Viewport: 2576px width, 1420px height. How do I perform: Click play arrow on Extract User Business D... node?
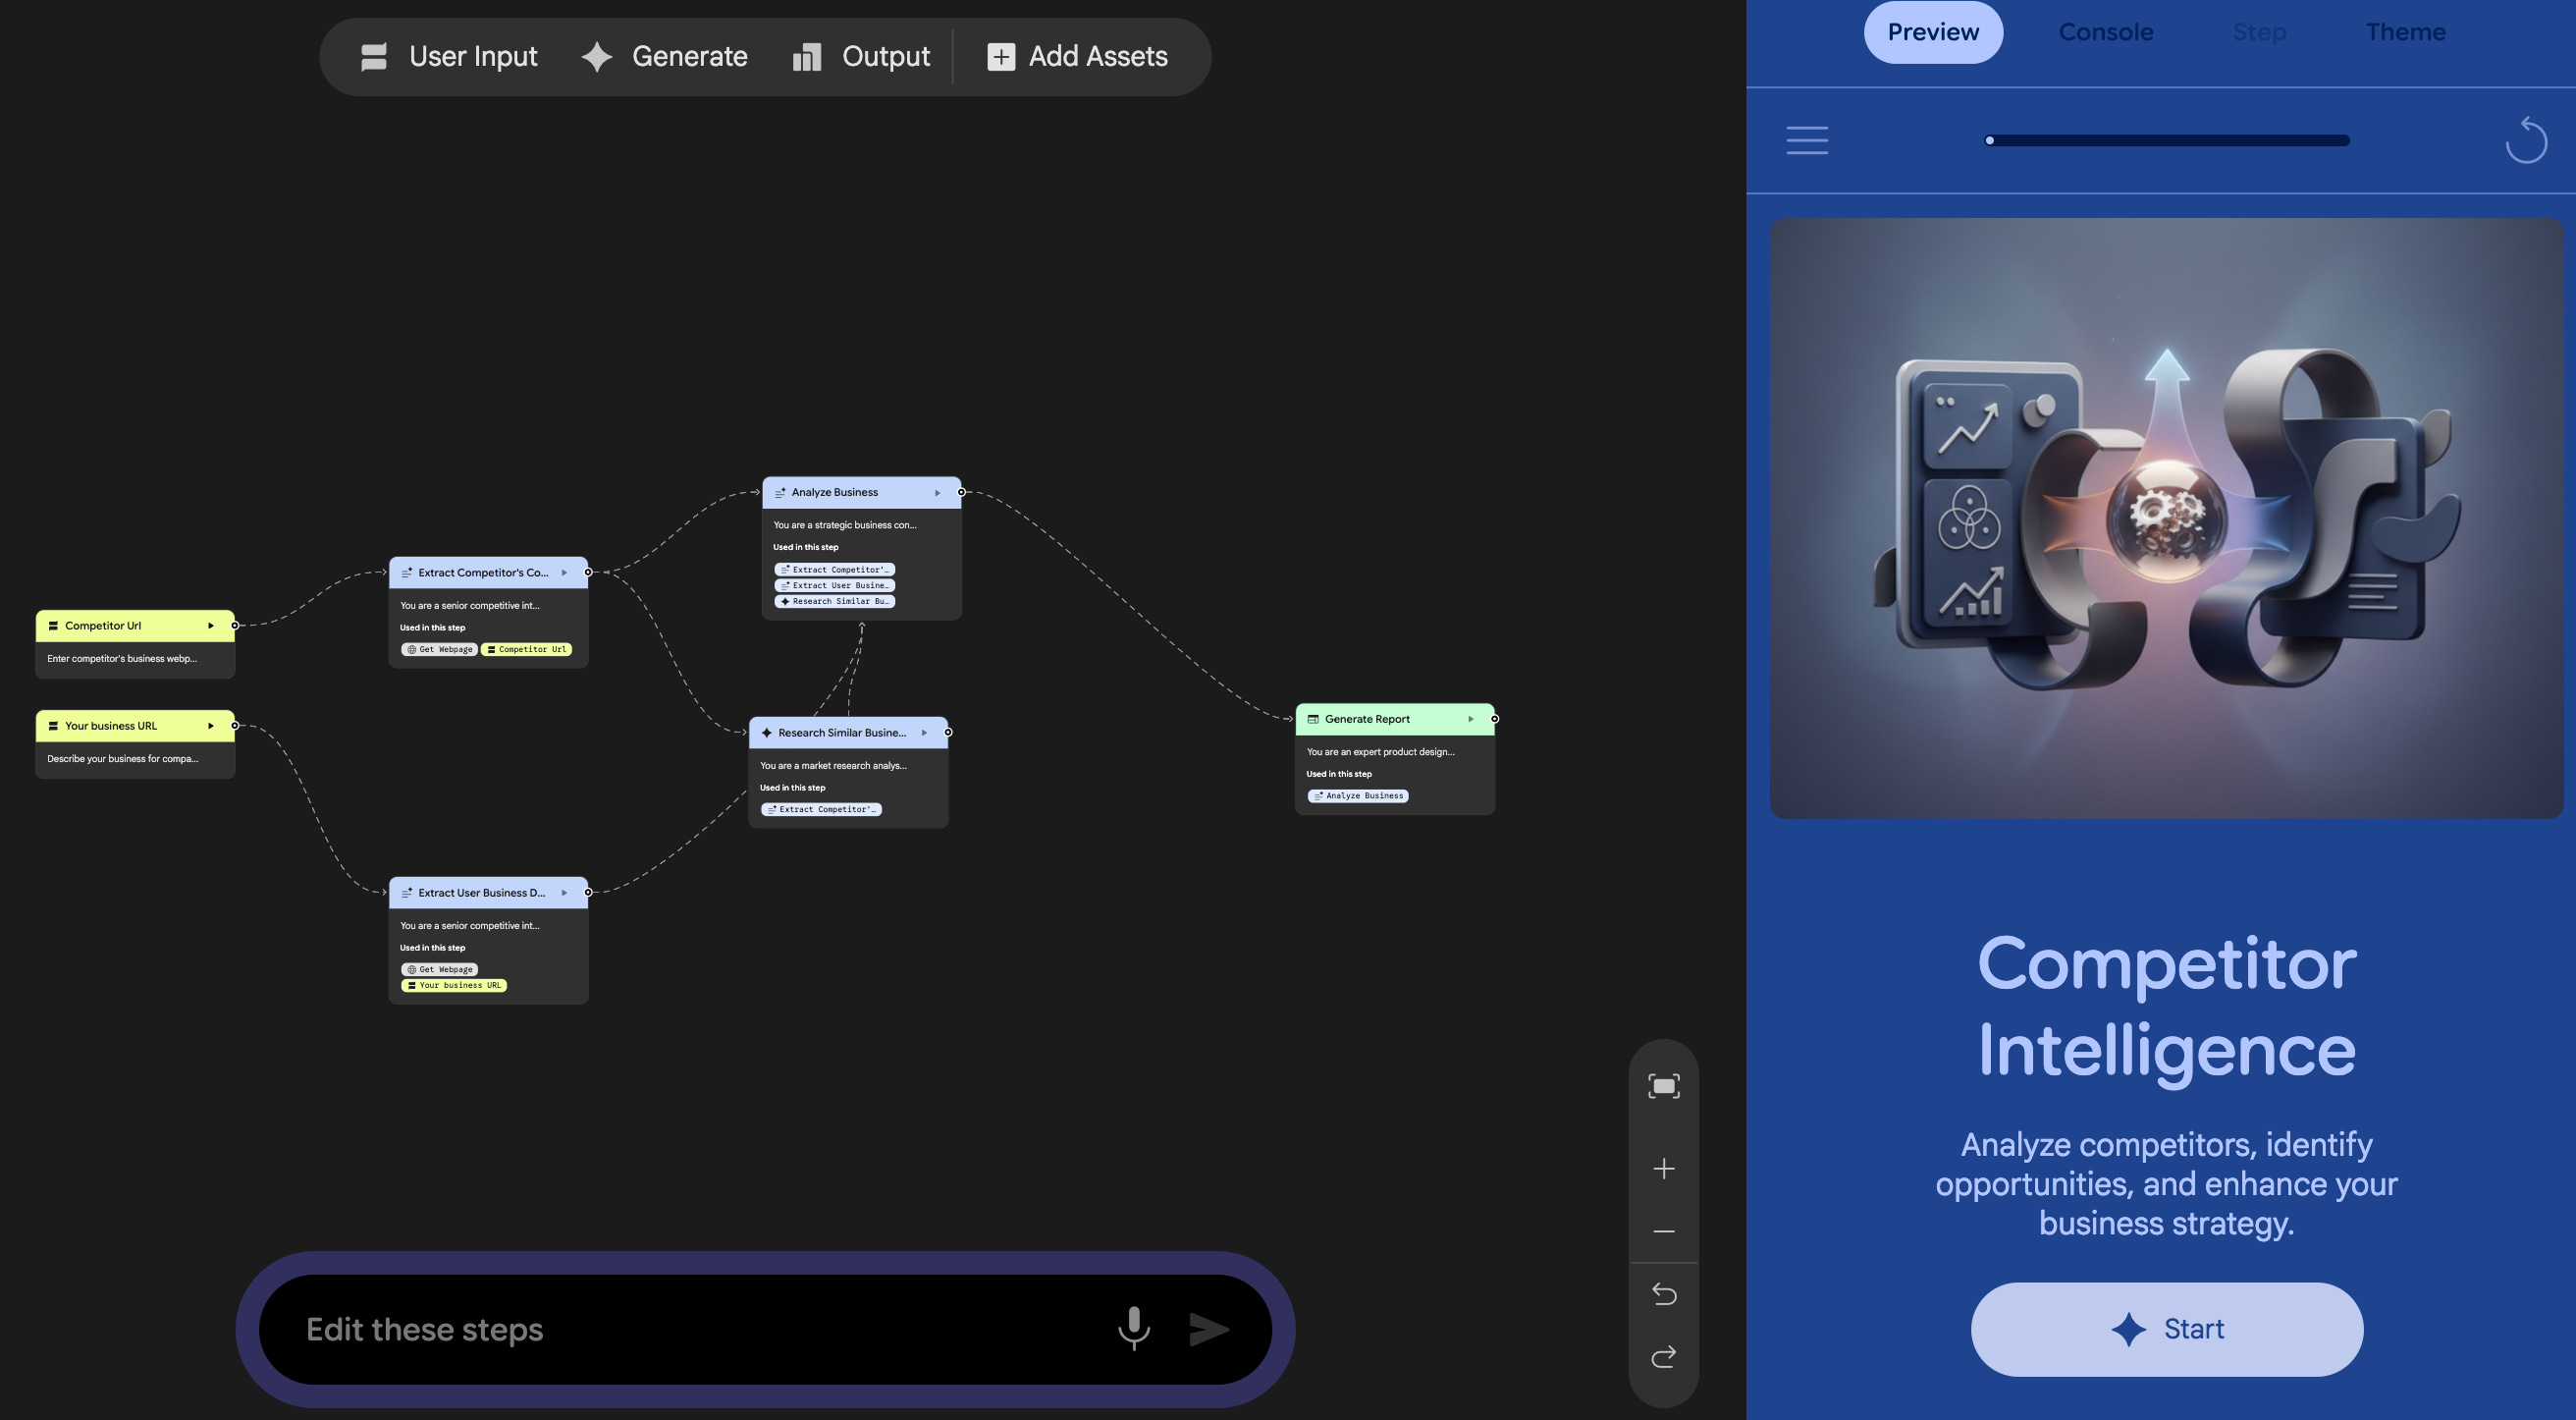tap(564, 893)
